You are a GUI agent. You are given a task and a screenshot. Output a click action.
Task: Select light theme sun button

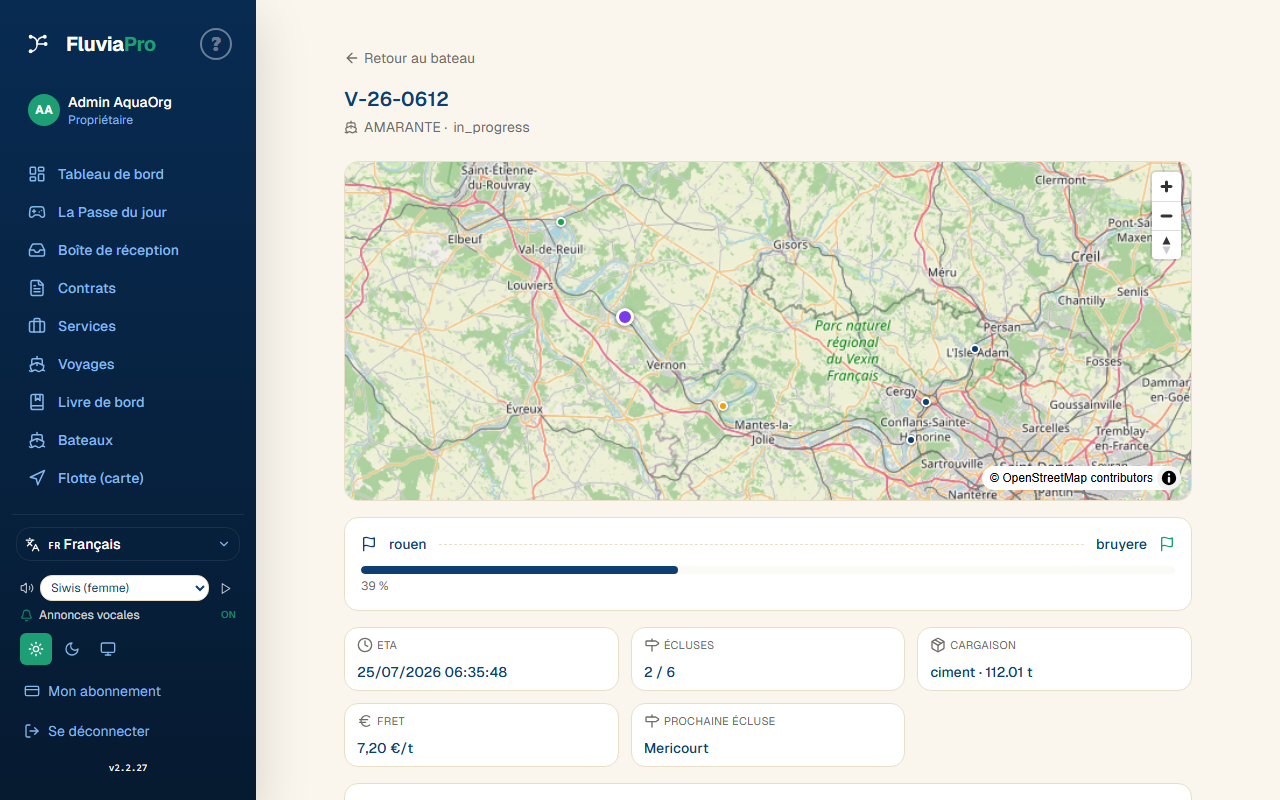point(36,649)
